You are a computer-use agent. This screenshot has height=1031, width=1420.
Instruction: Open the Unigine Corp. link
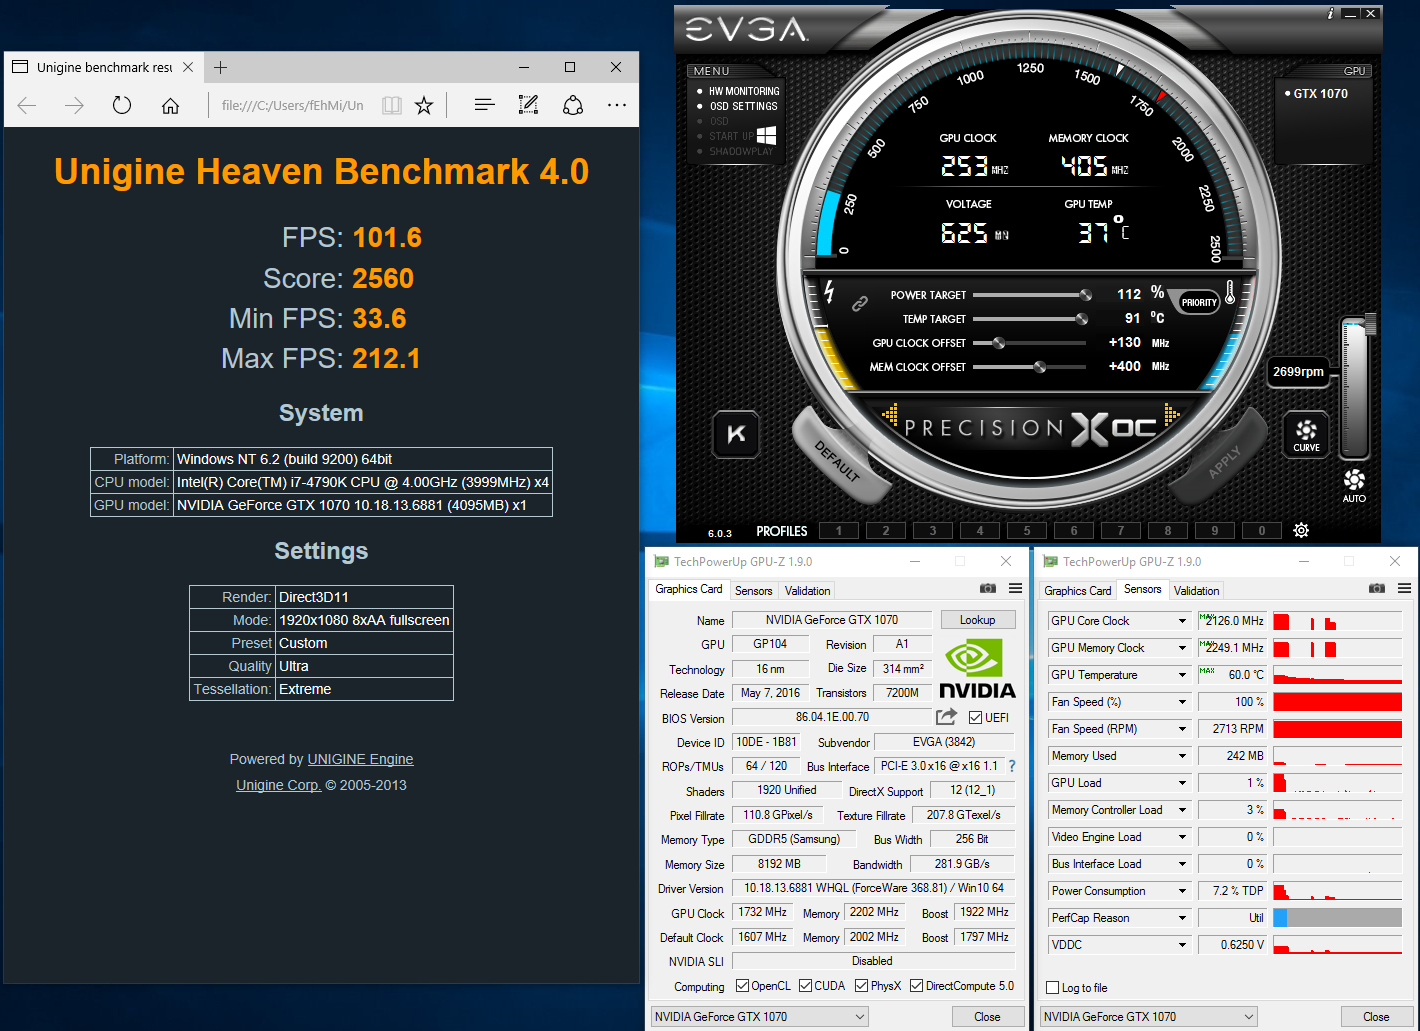pos(278,785)
